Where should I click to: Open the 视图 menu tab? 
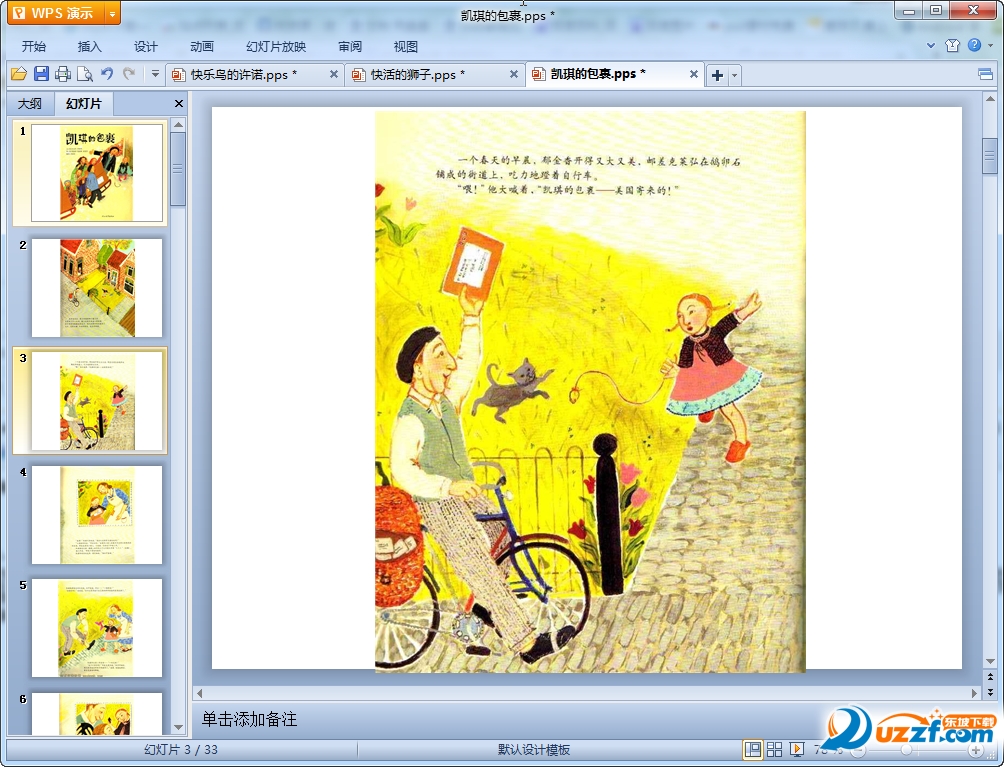coord(406,47)
